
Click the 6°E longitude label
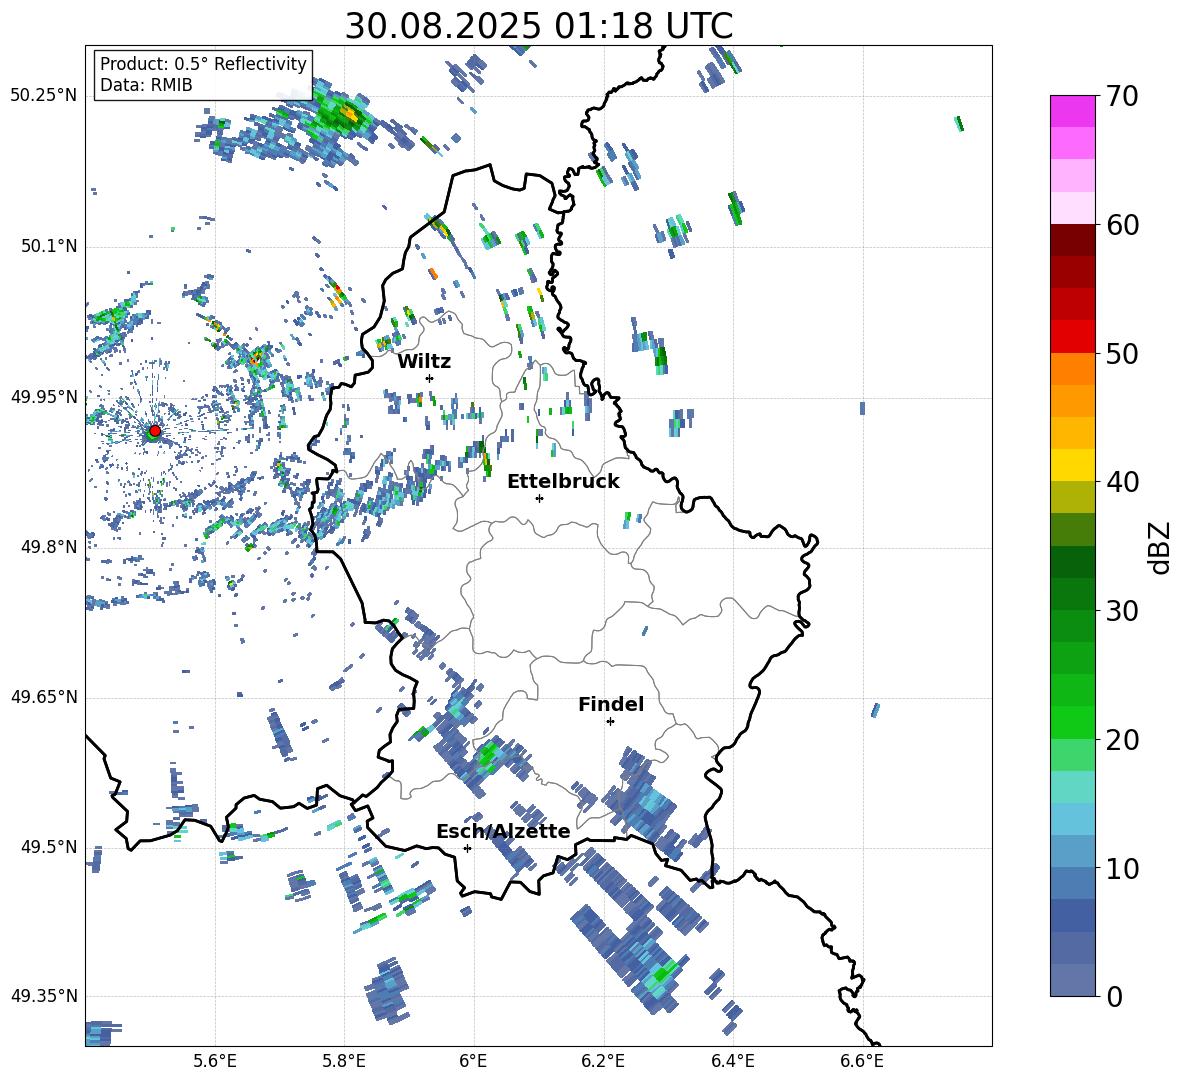coord(474,1061)
